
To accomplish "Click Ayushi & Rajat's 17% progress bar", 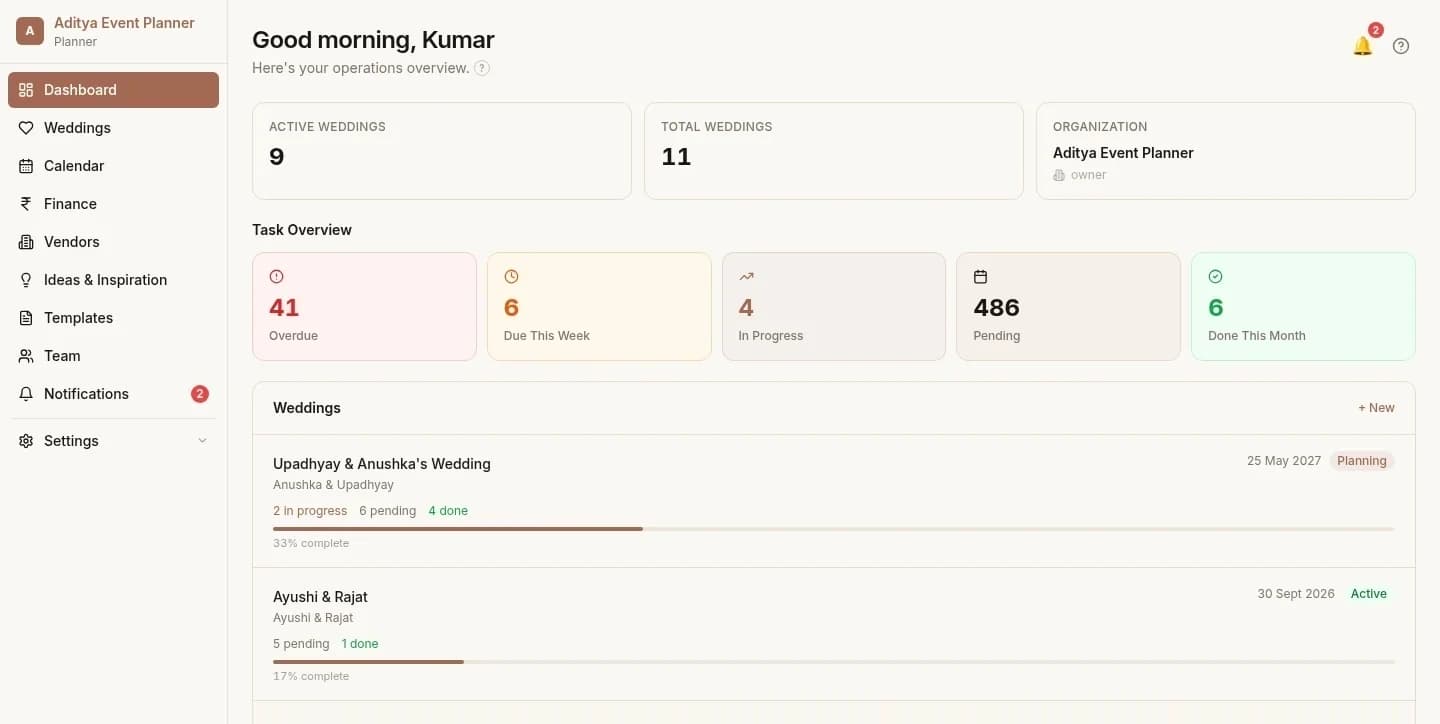I will [834, 662].
